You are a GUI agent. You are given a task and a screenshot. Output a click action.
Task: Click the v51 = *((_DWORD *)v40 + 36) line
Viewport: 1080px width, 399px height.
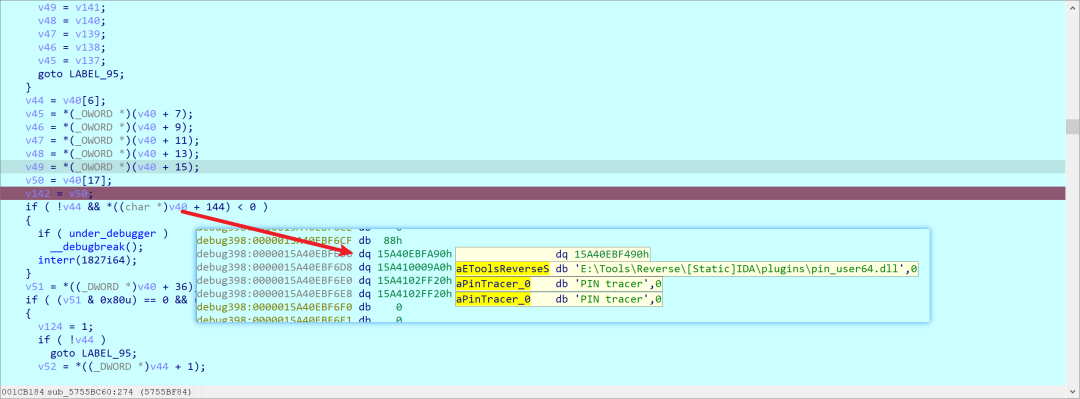pyautogui.click(x=109, y=287)
